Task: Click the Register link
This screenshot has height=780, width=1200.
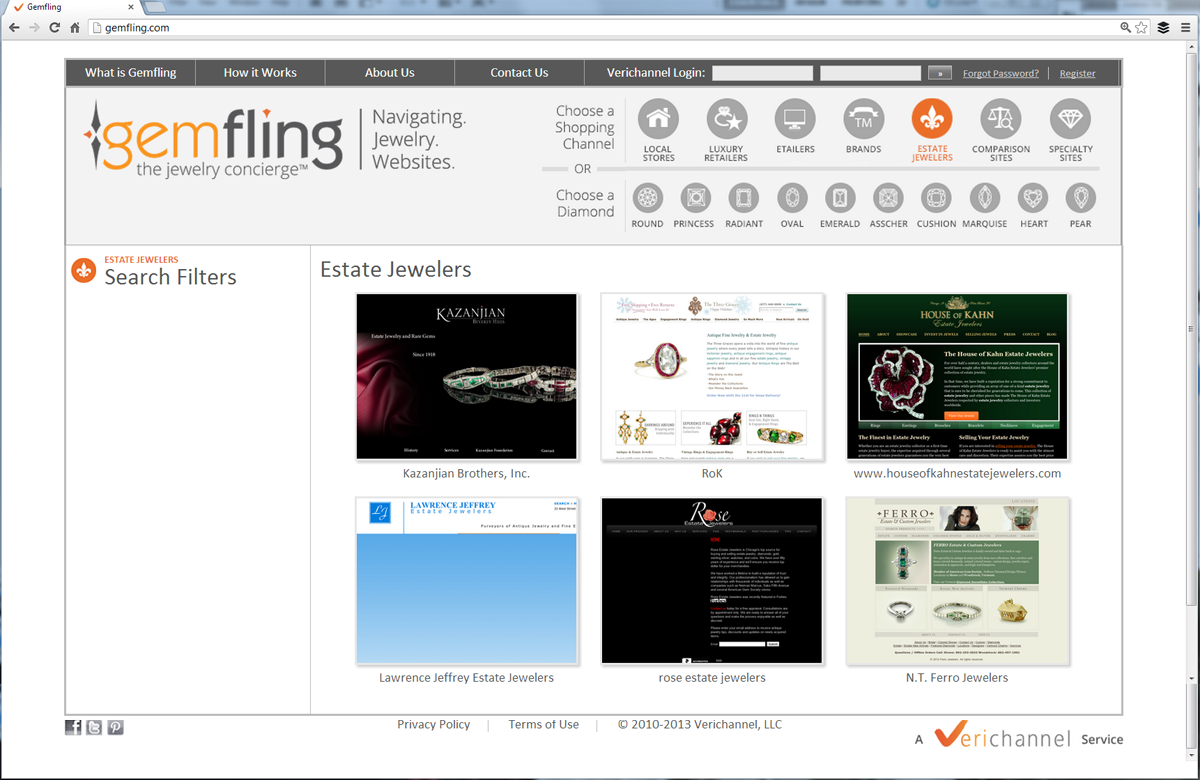Action: coord(1077,73)
